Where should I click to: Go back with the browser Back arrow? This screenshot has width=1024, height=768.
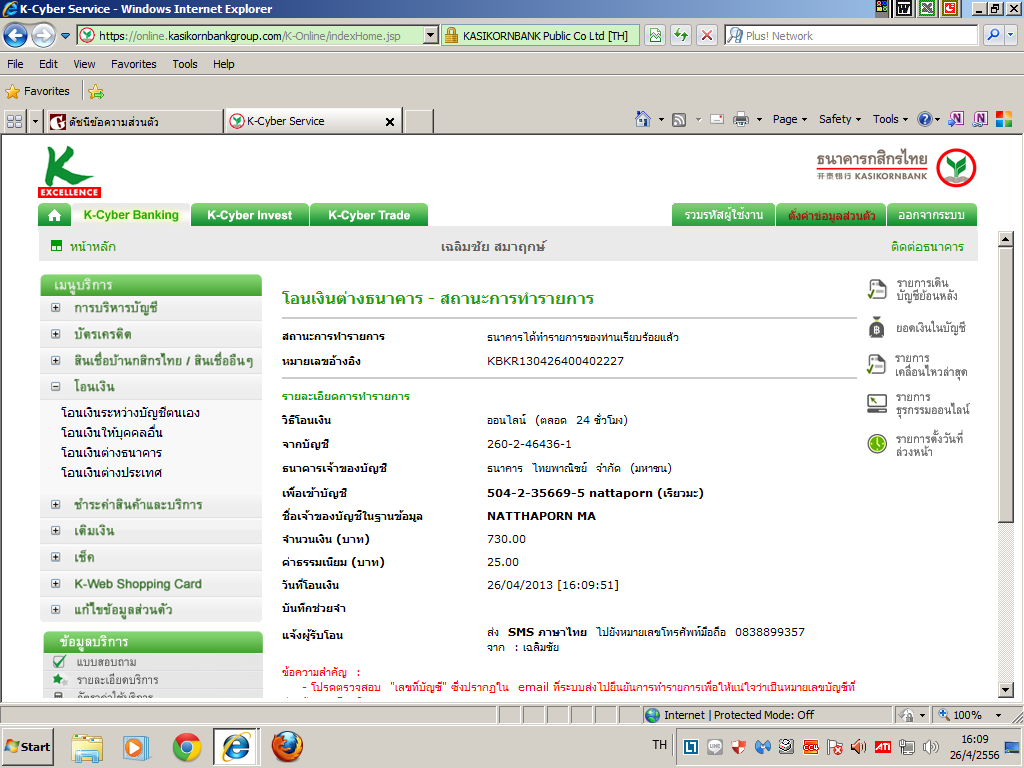[16, 35]
